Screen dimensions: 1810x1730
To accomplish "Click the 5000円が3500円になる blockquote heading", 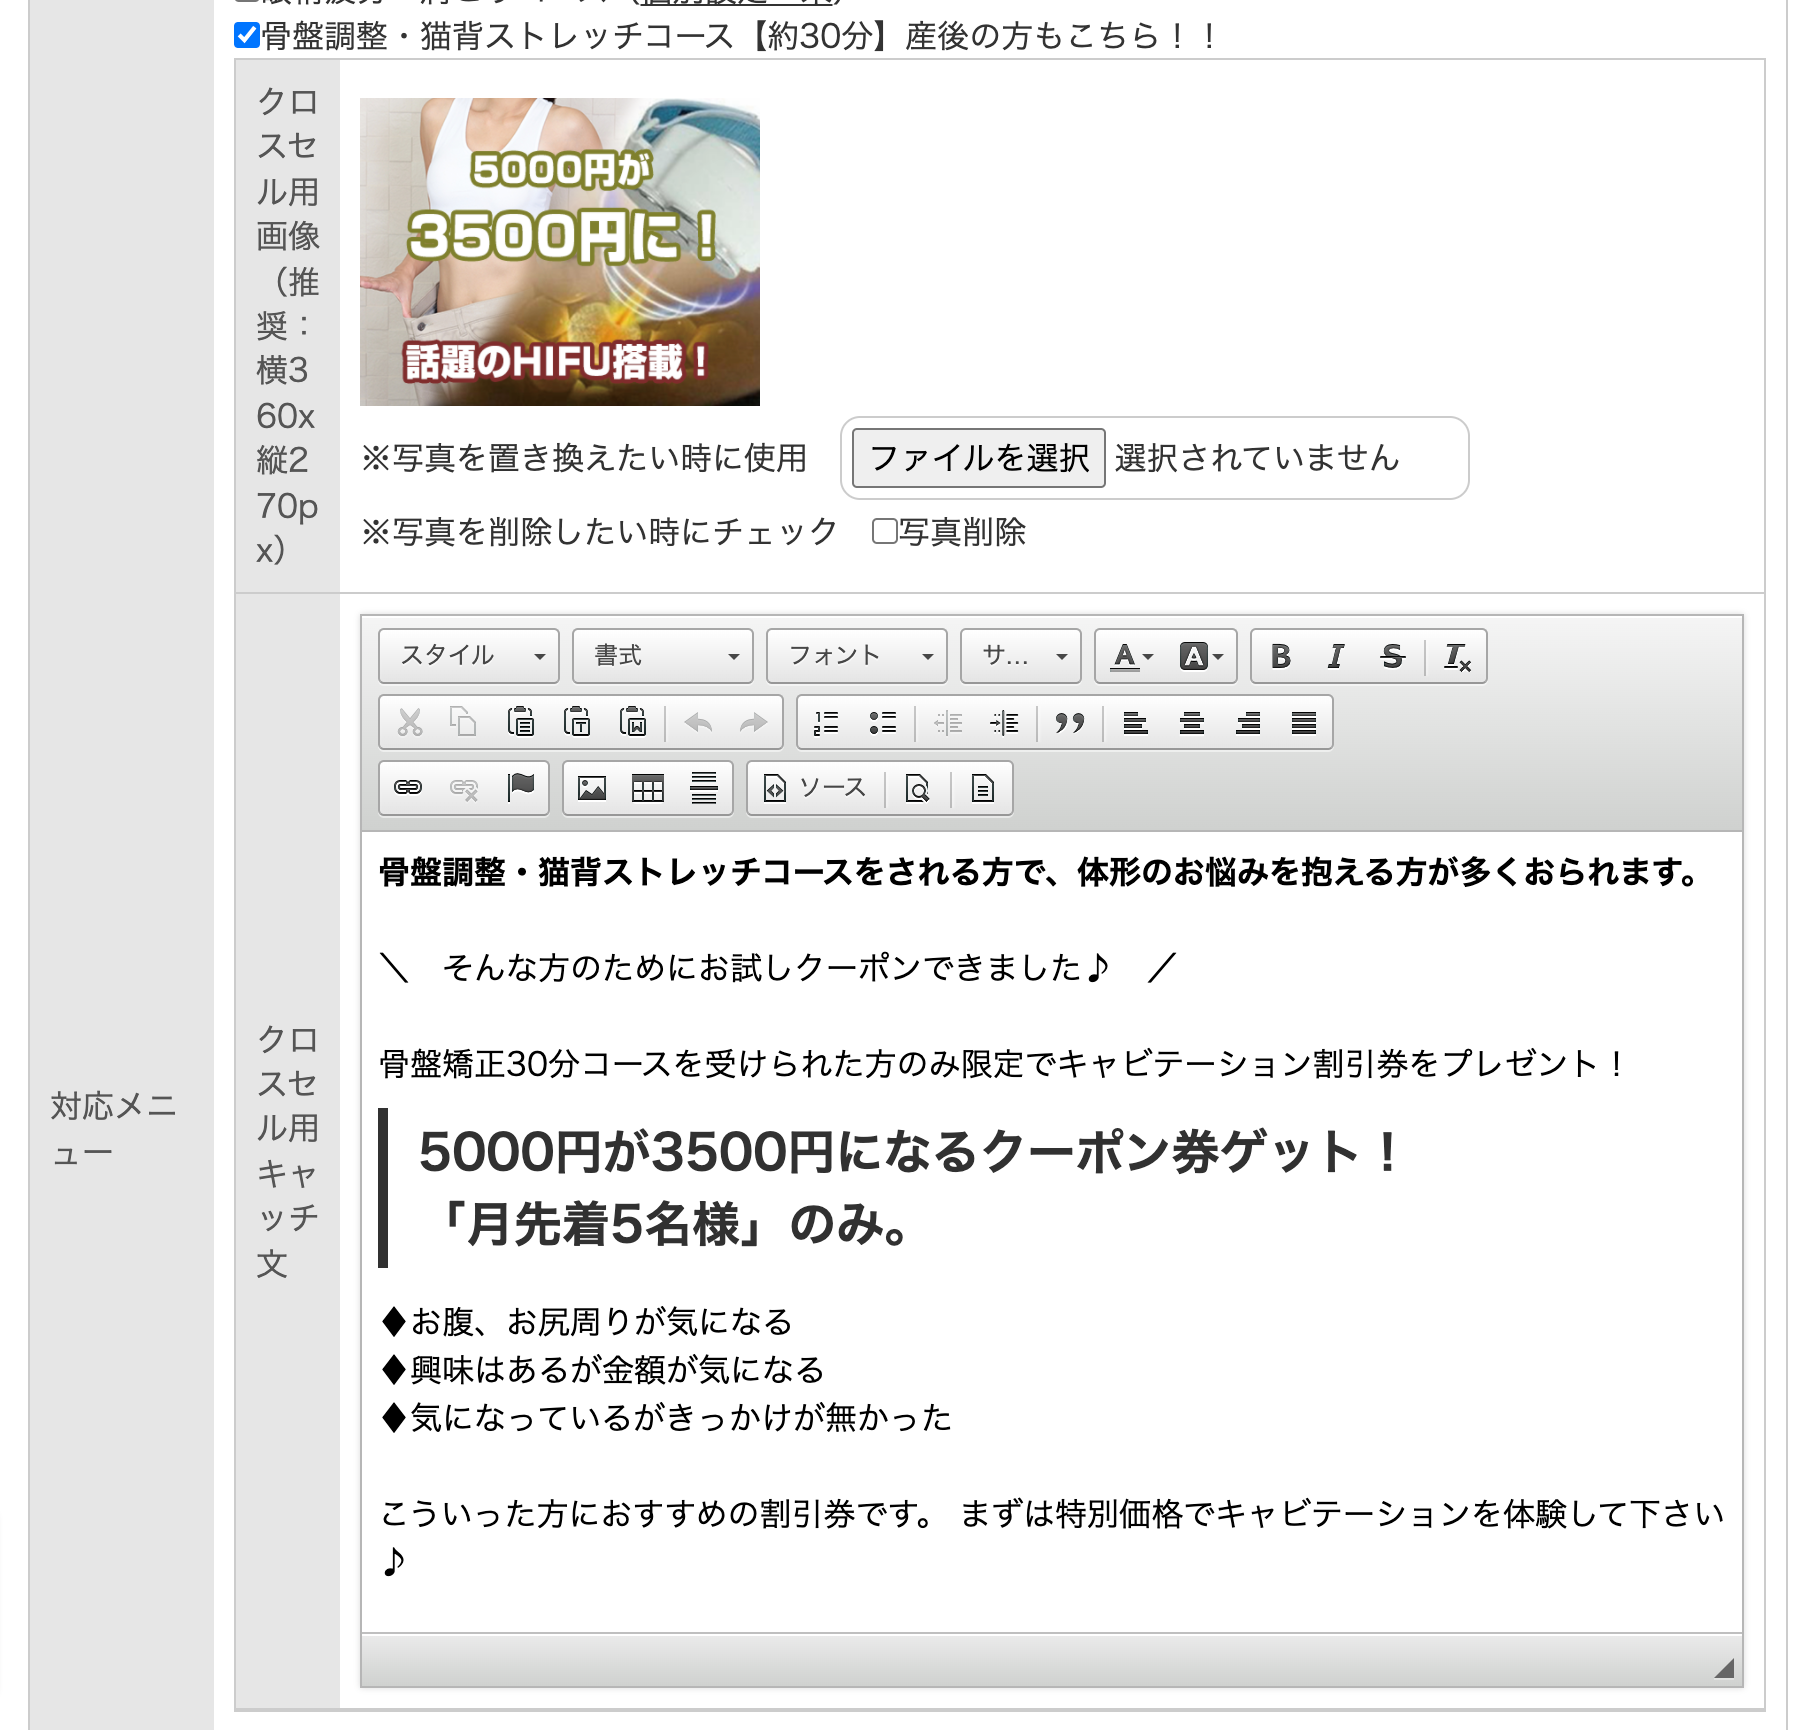I will (x=908, y=1151).
